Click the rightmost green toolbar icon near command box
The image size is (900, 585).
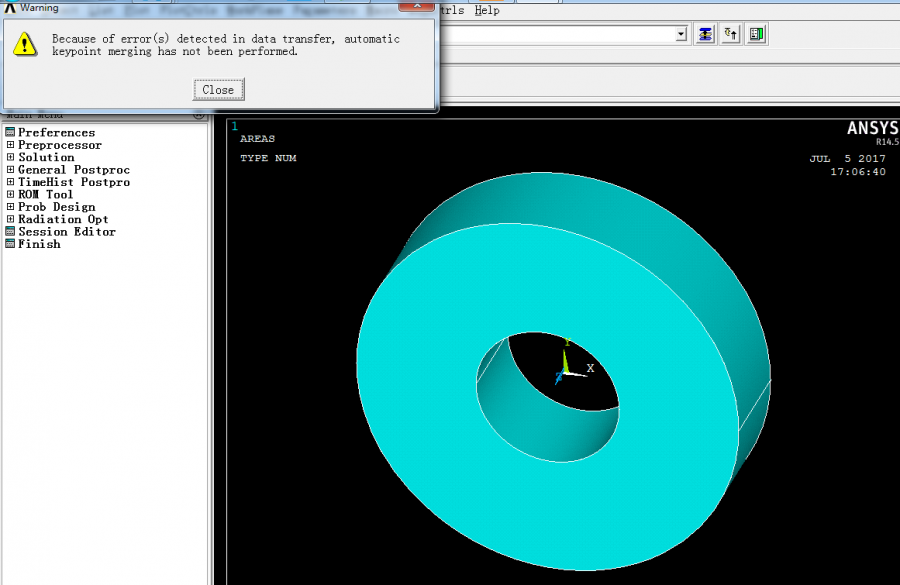tap(756, 34)
